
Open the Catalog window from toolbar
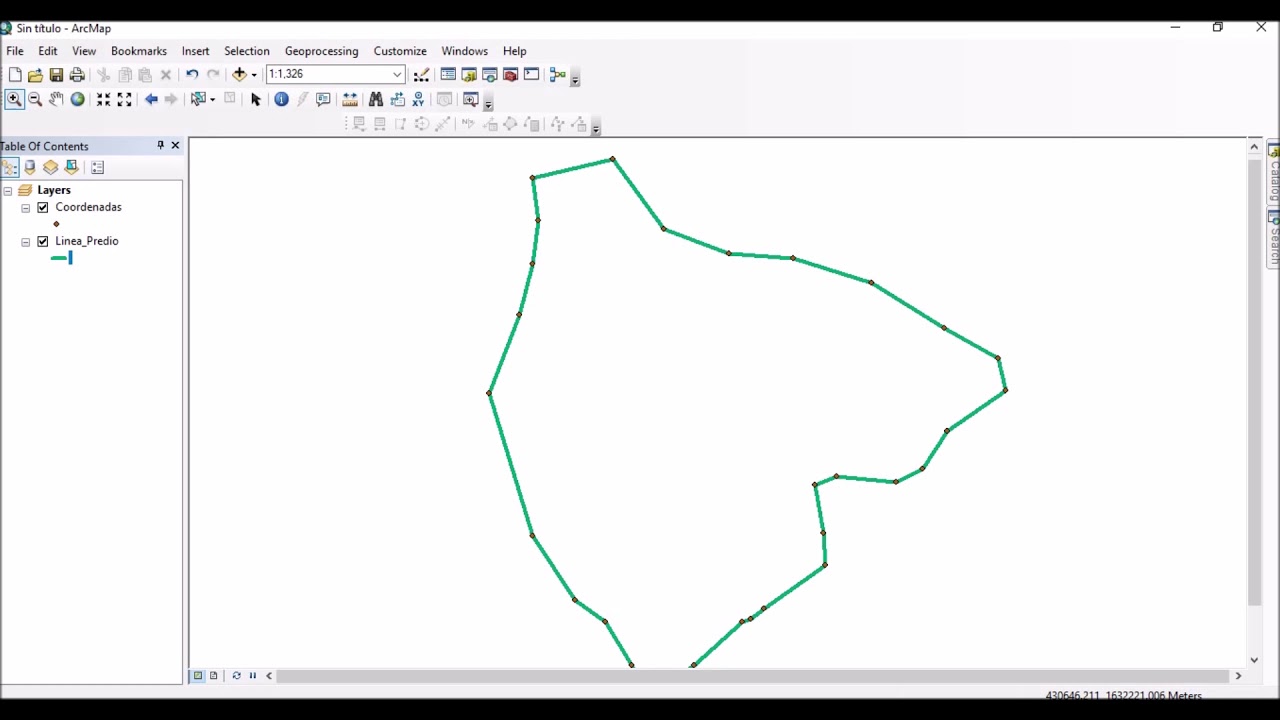[469, 75]
